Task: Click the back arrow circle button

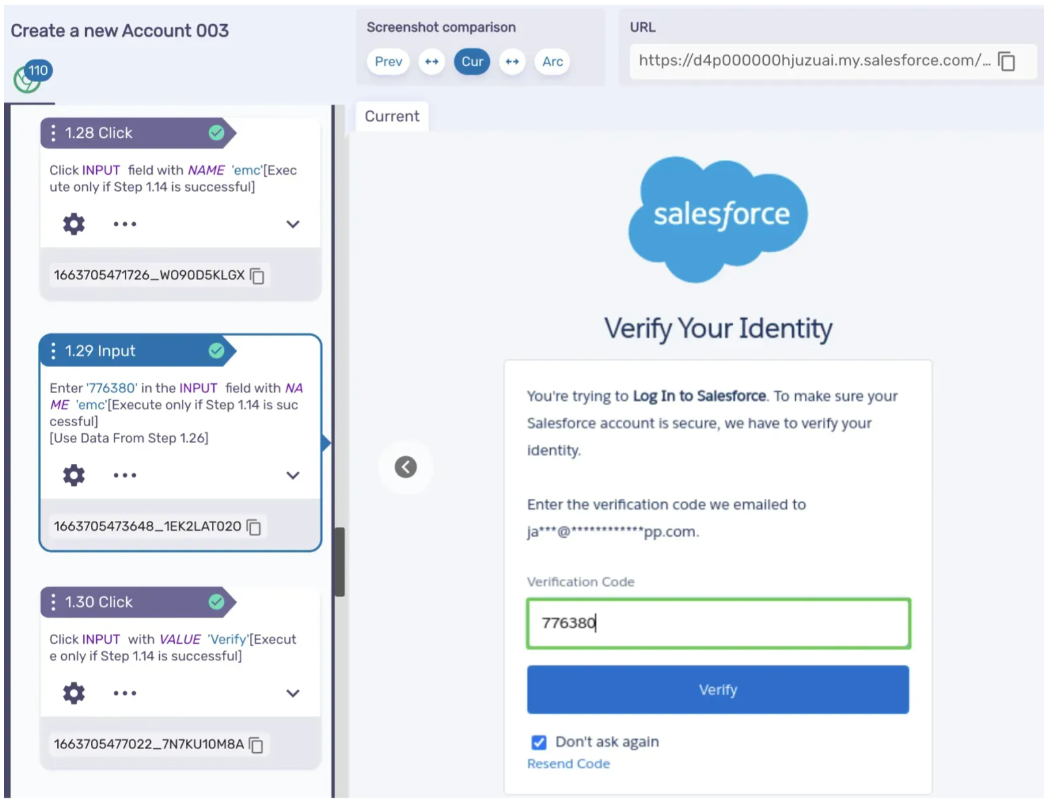Action: (406, 467)
